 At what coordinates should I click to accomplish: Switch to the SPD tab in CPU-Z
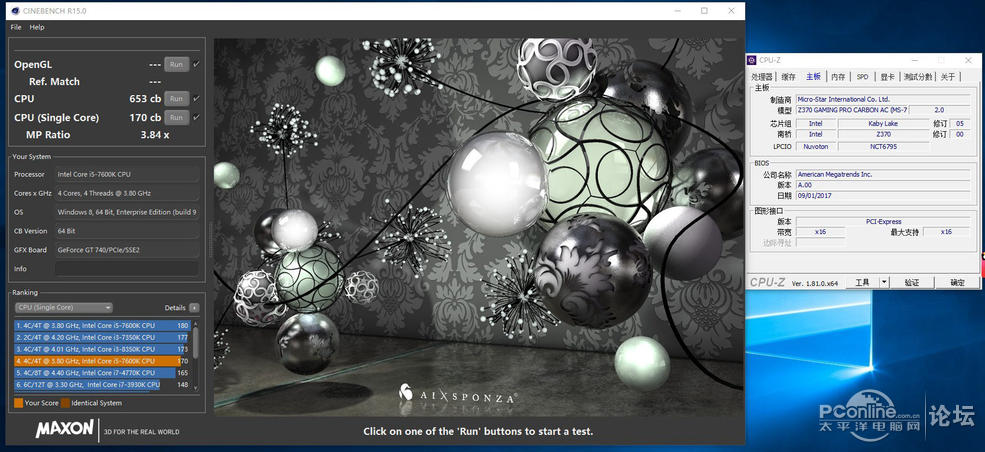click(x=863, y=77)
